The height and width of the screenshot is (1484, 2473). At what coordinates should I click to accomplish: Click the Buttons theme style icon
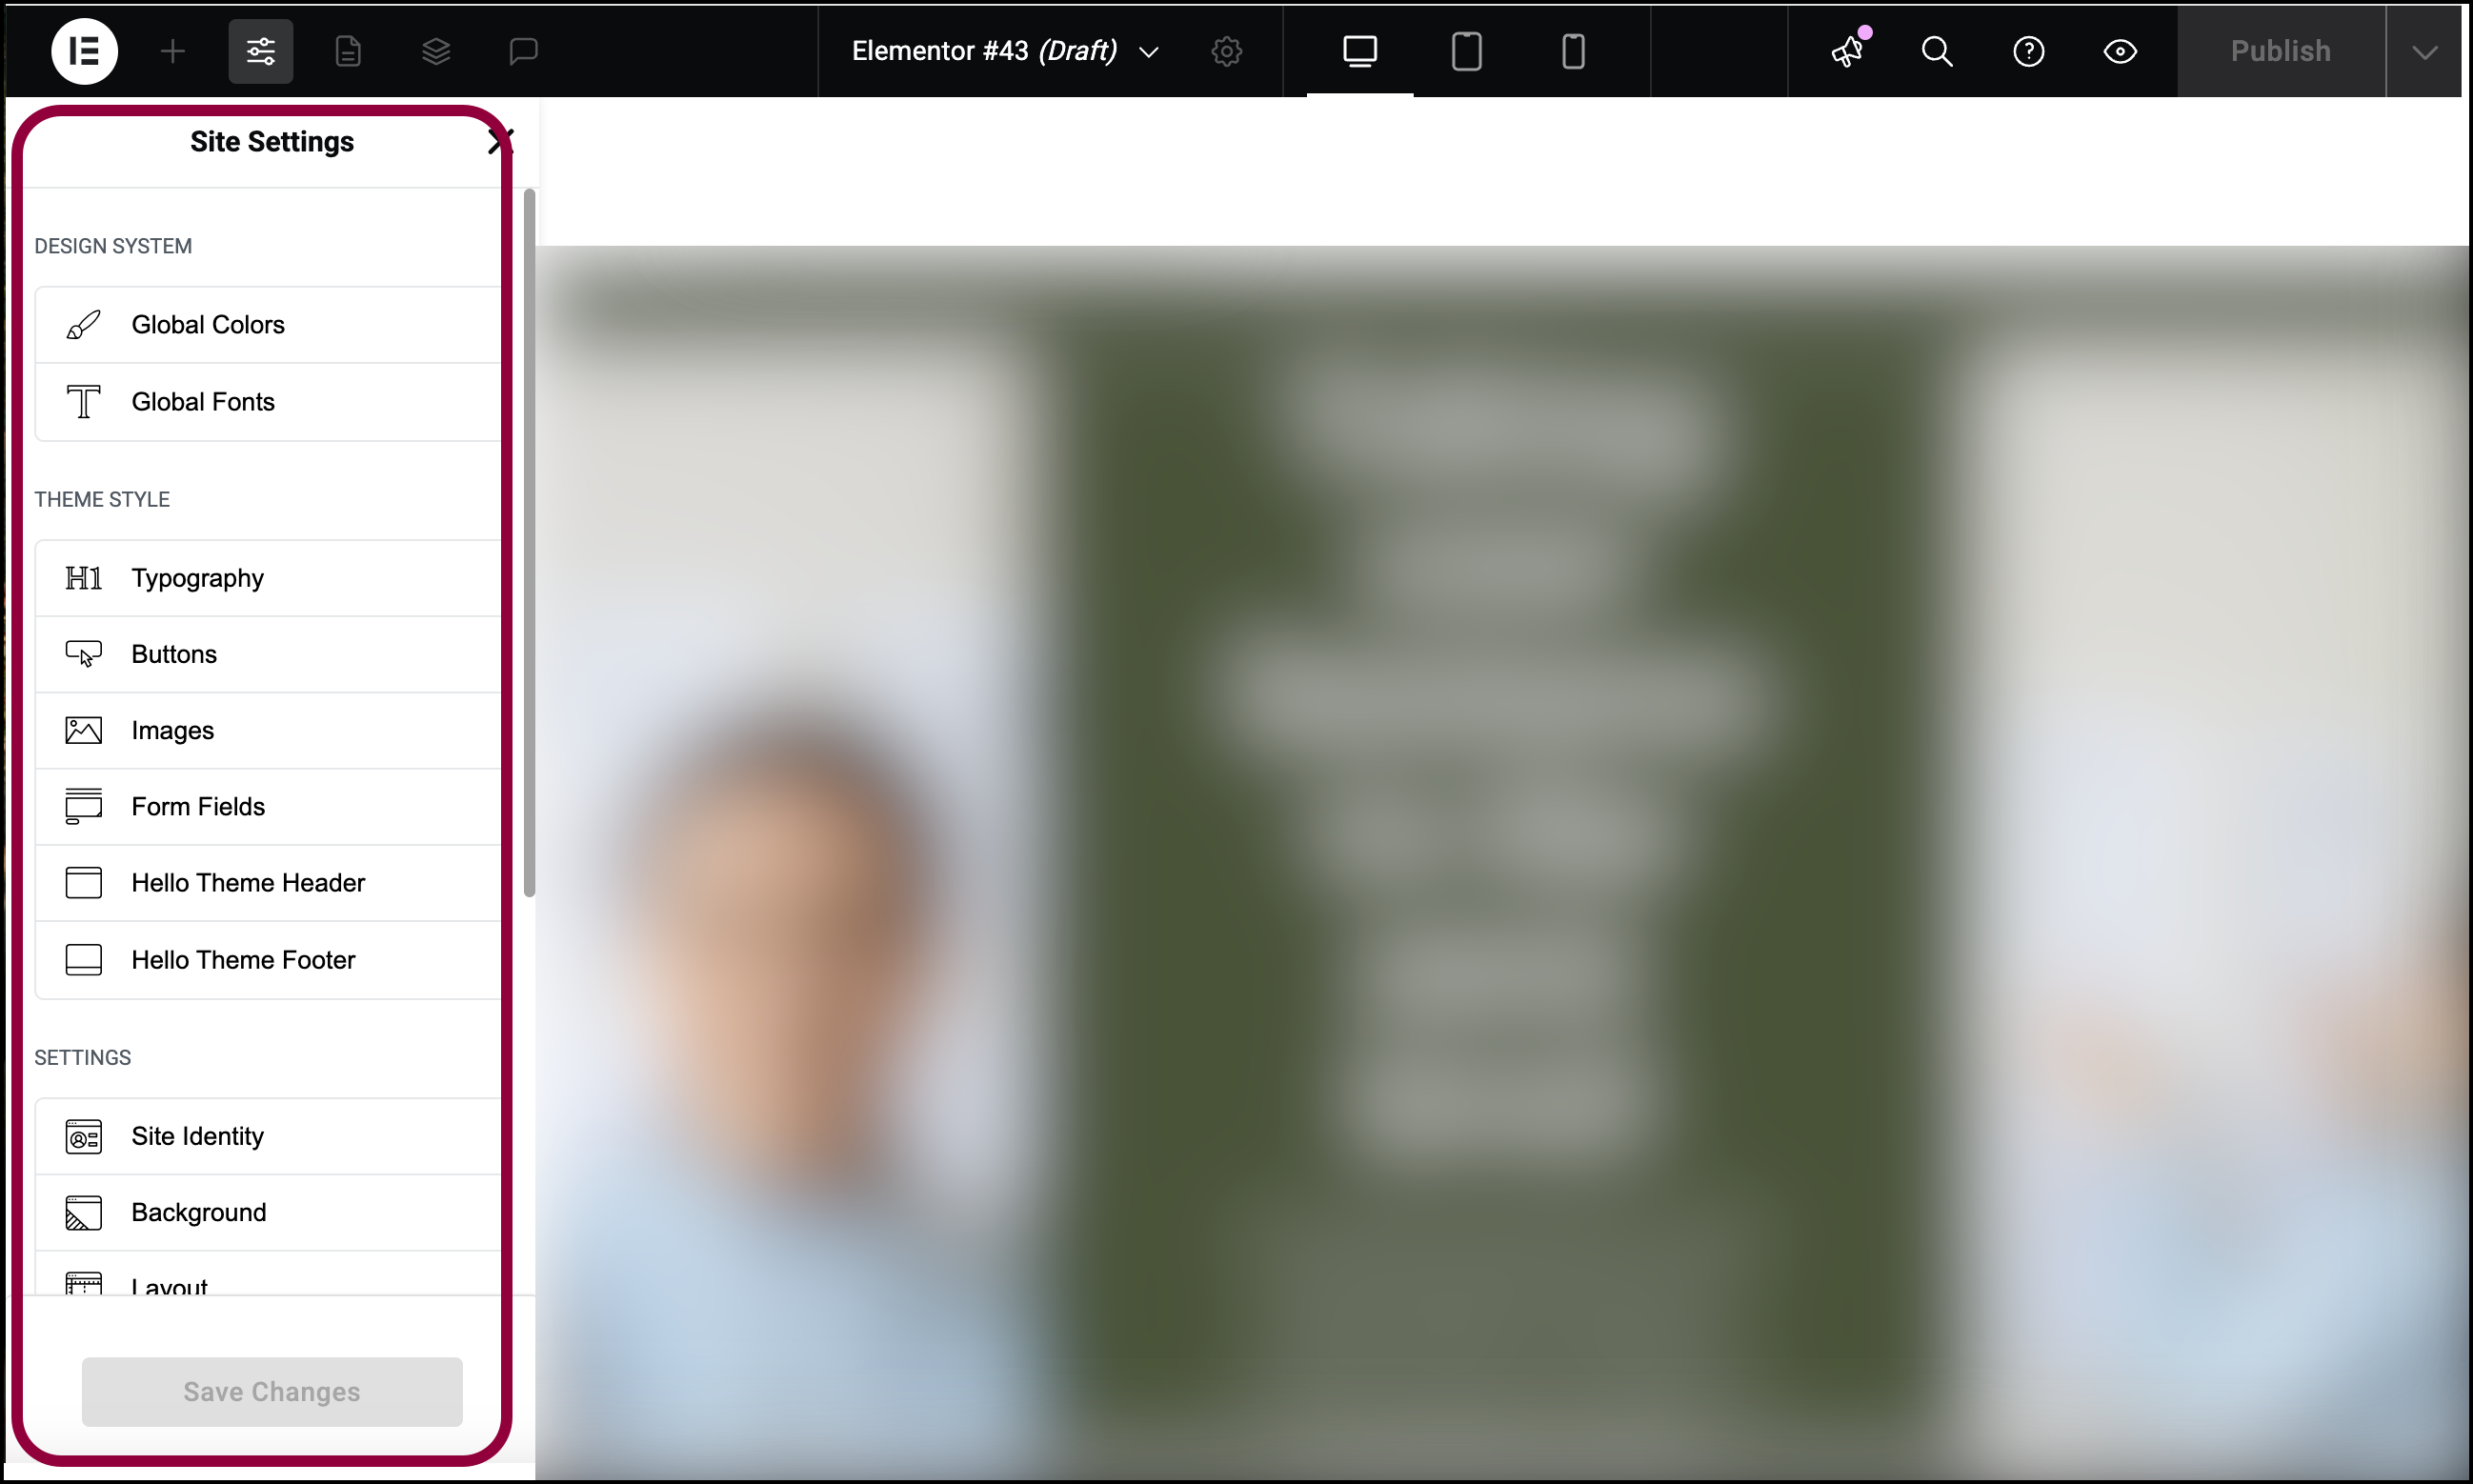pyautogui.click(x=85, y=653)
